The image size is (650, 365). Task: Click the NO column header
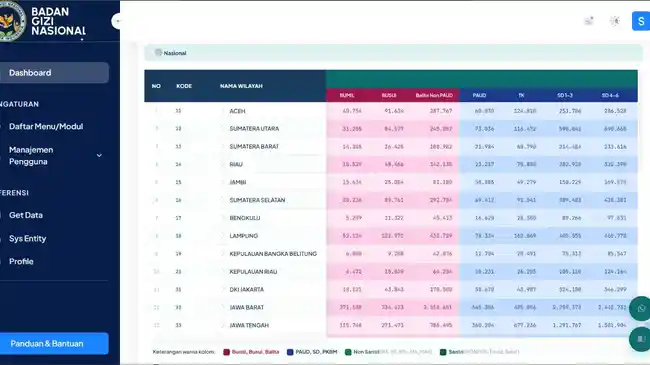pos(156,86)
